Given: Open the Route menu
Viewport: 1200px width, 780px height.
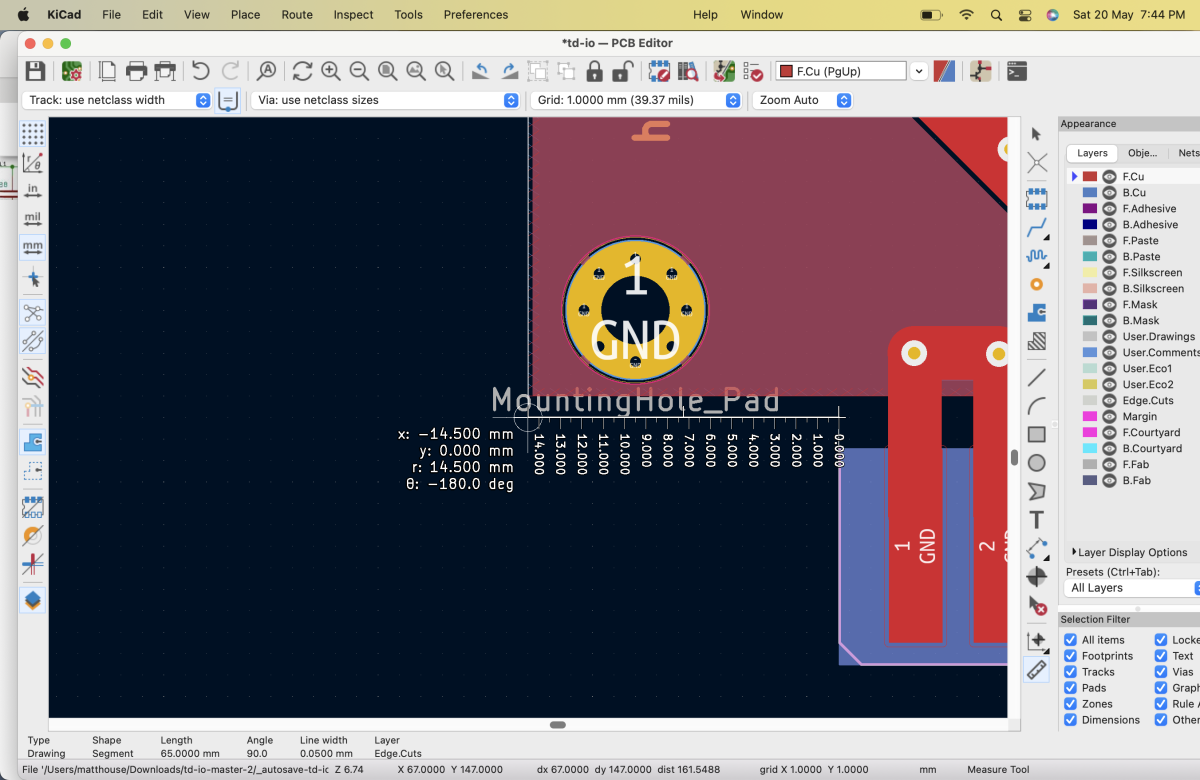Looking at the screenshot, I should [297, 15].
